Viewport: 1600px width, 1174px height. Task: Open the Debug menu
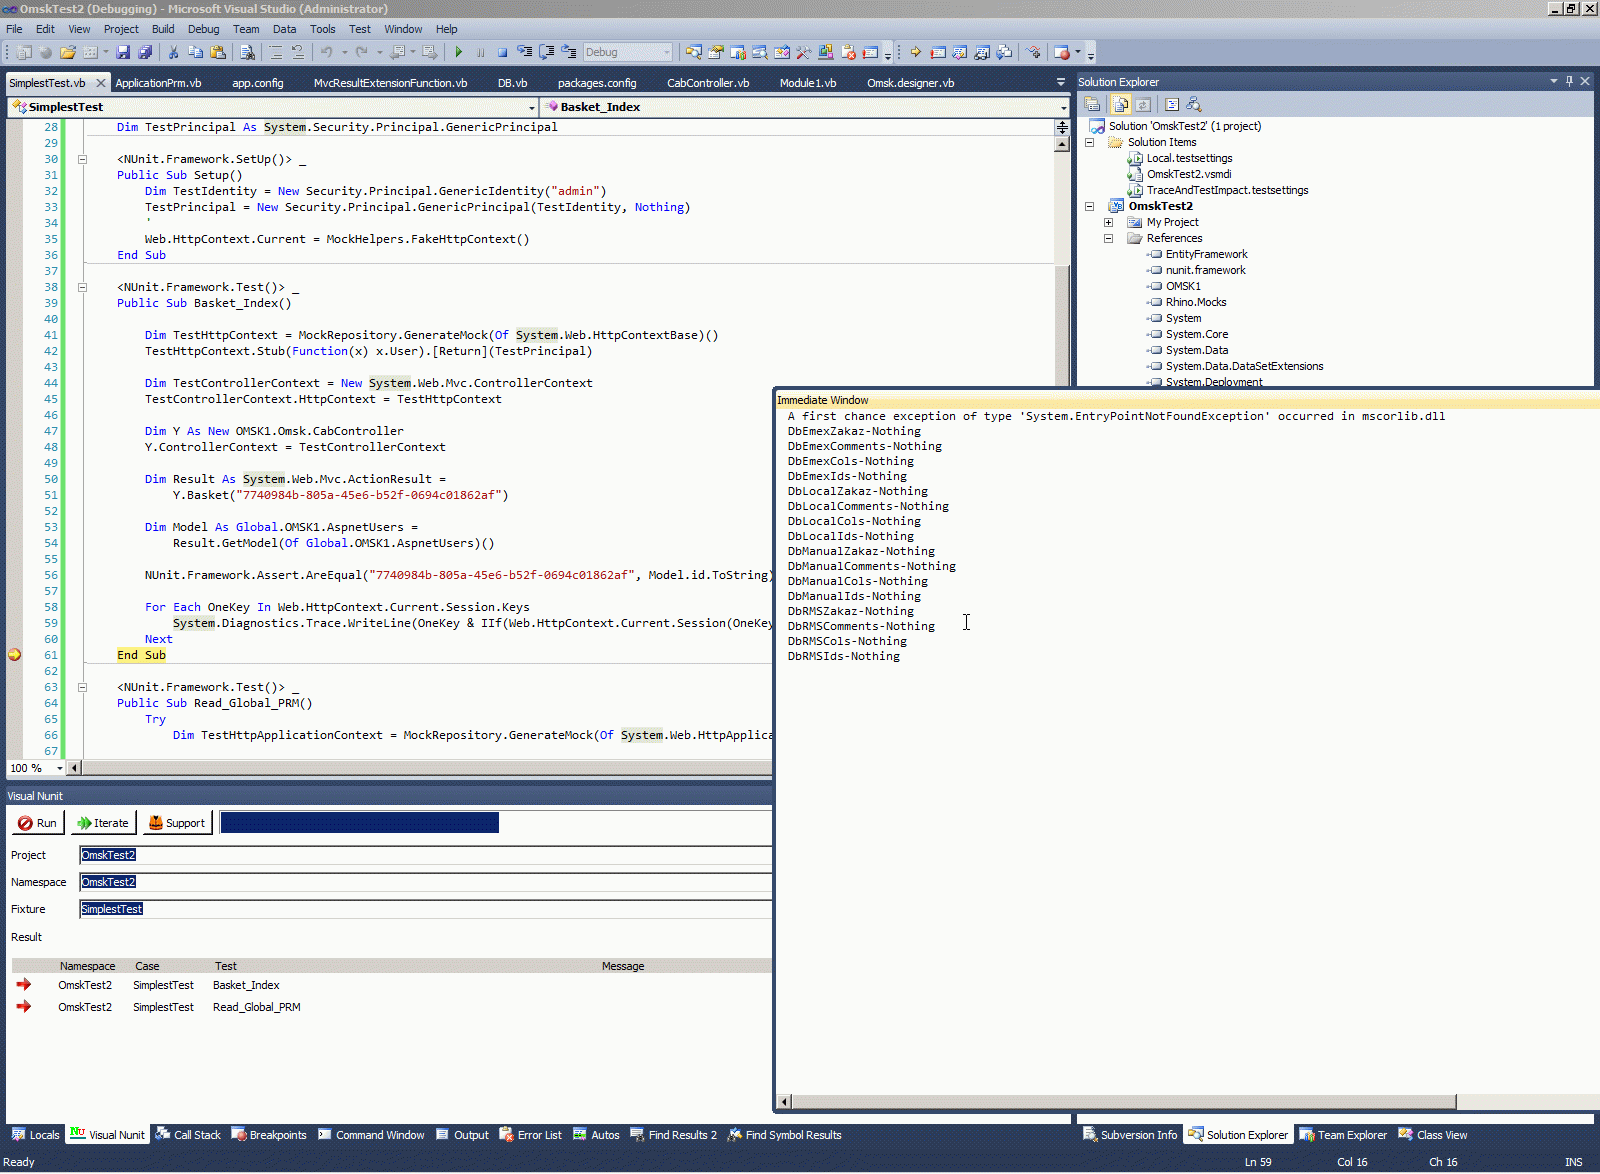pyautogui.click(x=203, y=29)
